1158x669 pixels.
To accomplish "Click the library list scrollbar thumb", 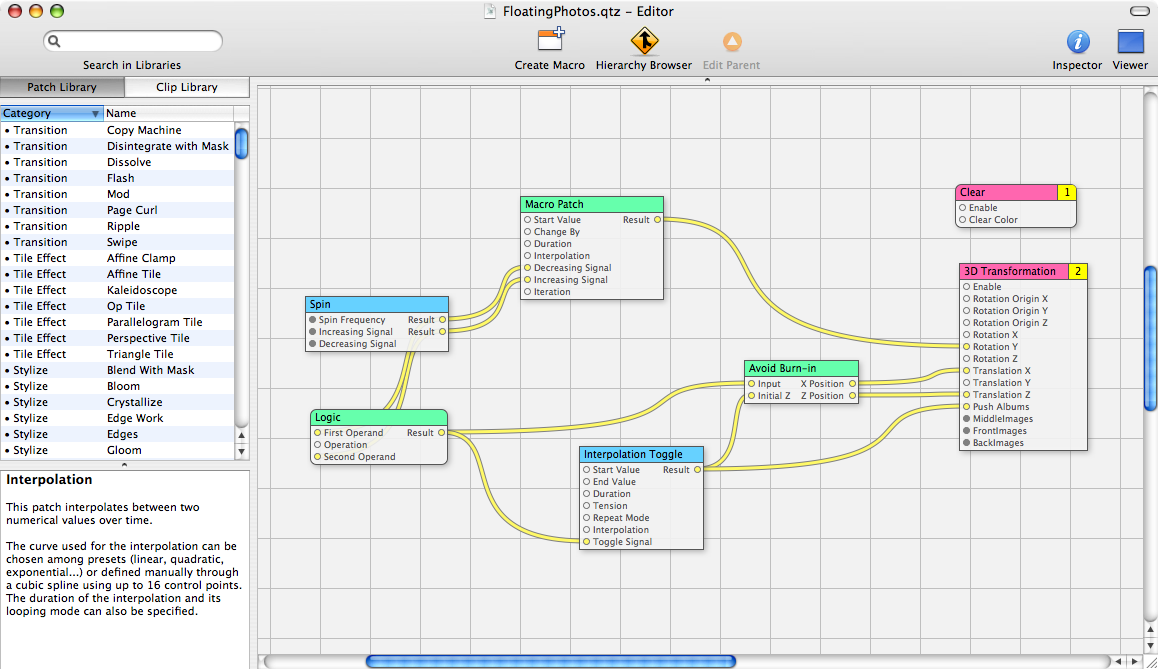I will pos(241,143).
